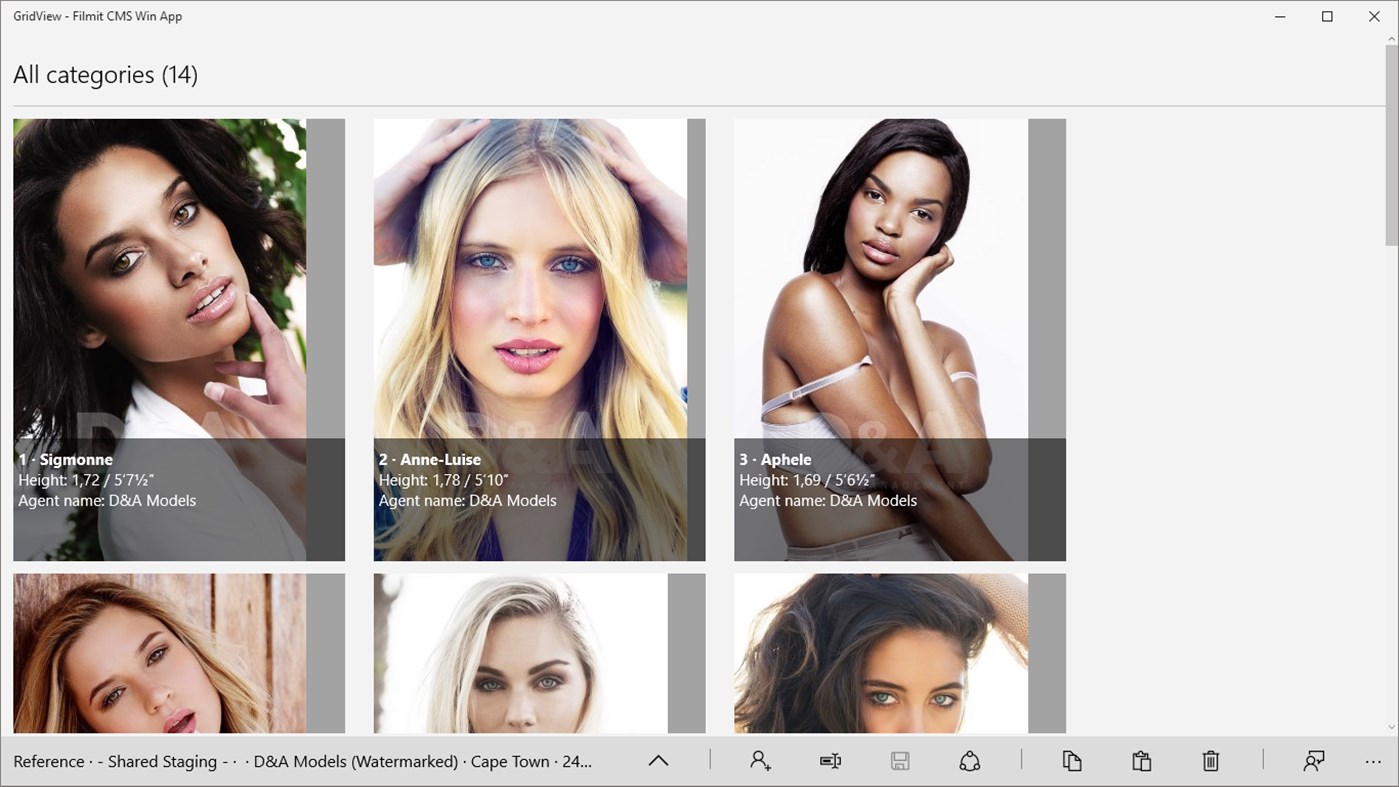Click the share icon with three circles

pyautogui.click(x=970, y=761)
